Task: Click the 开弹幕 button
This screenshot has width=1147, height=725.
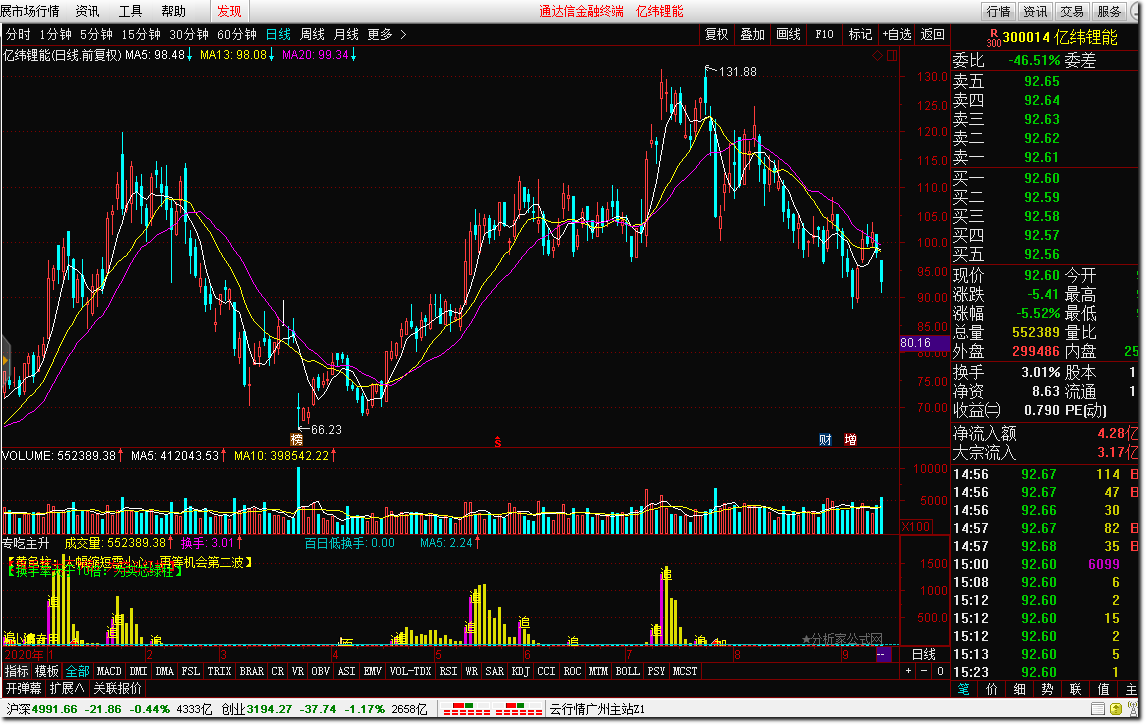Action: (24, 688)
